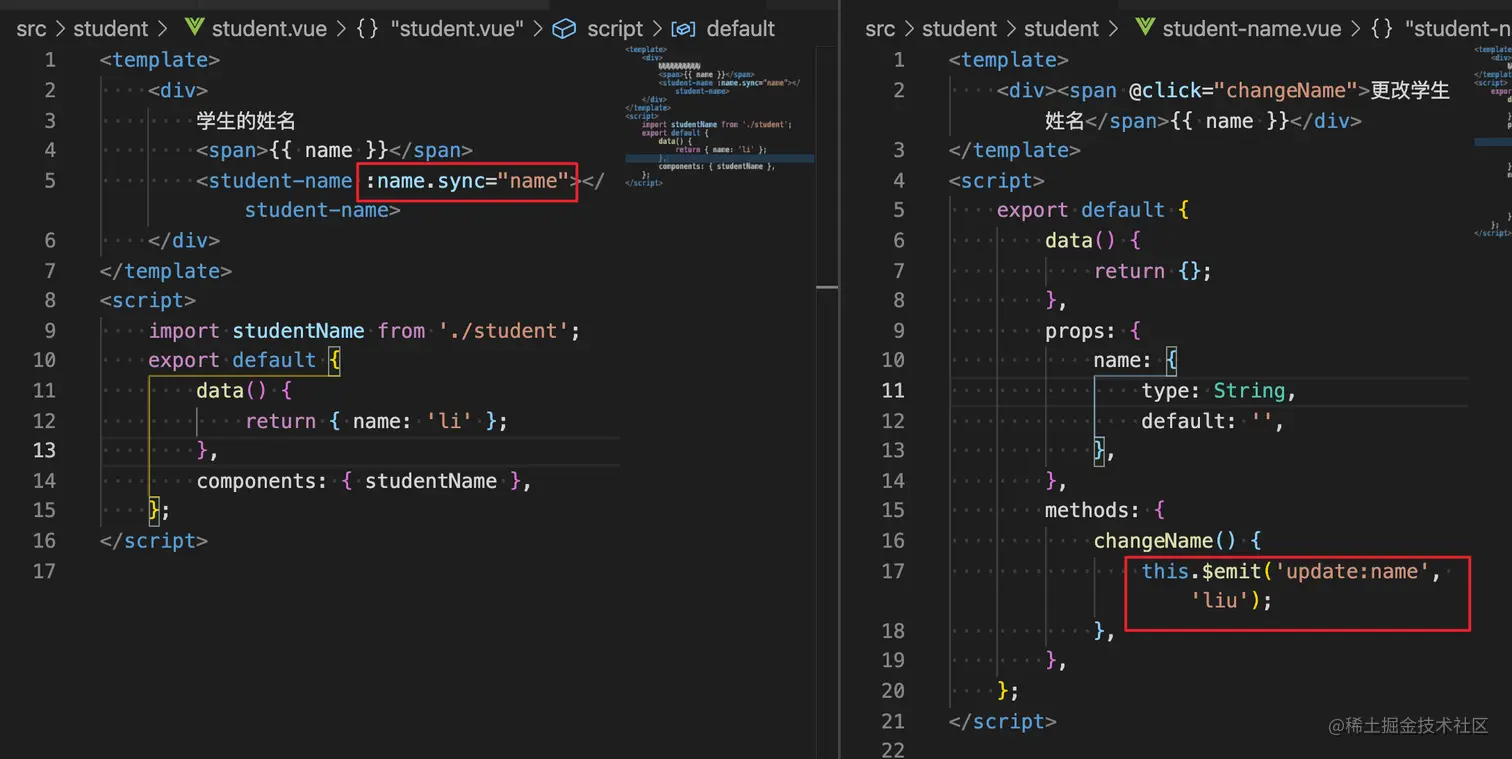Image resolution: width=1512 pixels, height=759 pixels.
Task: Click this.$emit('update:name', call
Action: (x=1292, y=571)
